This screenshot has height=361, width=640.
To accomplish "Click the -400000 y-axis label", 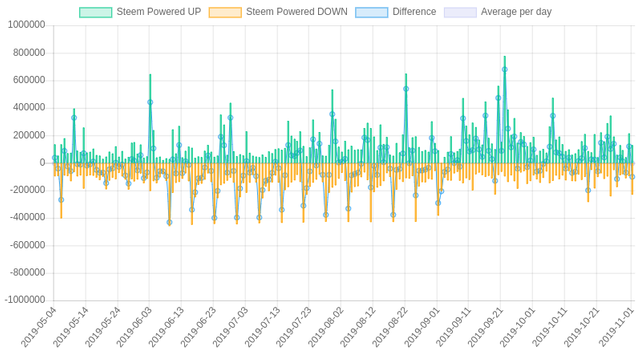I will click(x=27, y=218).
